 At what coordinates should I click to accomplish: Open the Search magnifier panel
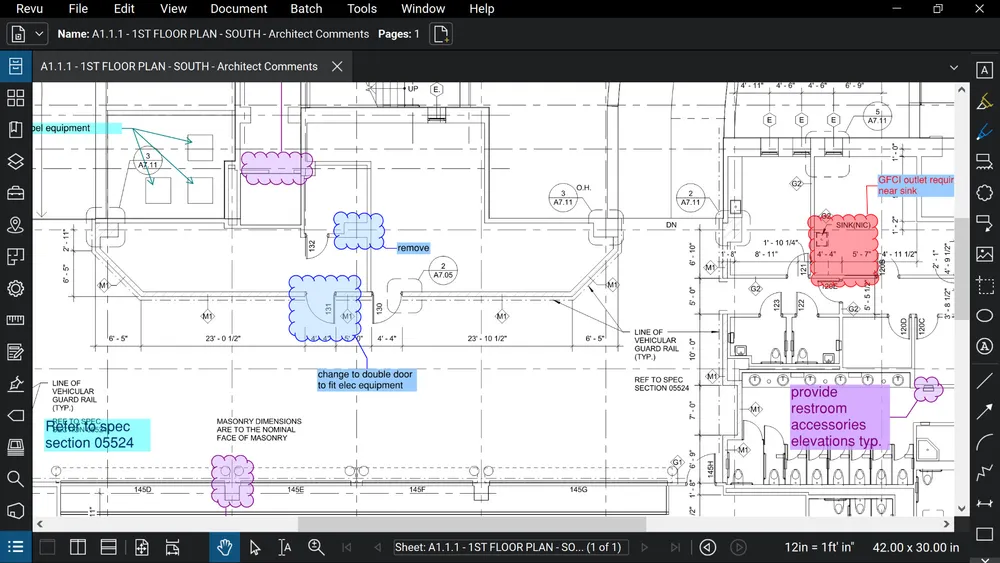coord(15,479)
